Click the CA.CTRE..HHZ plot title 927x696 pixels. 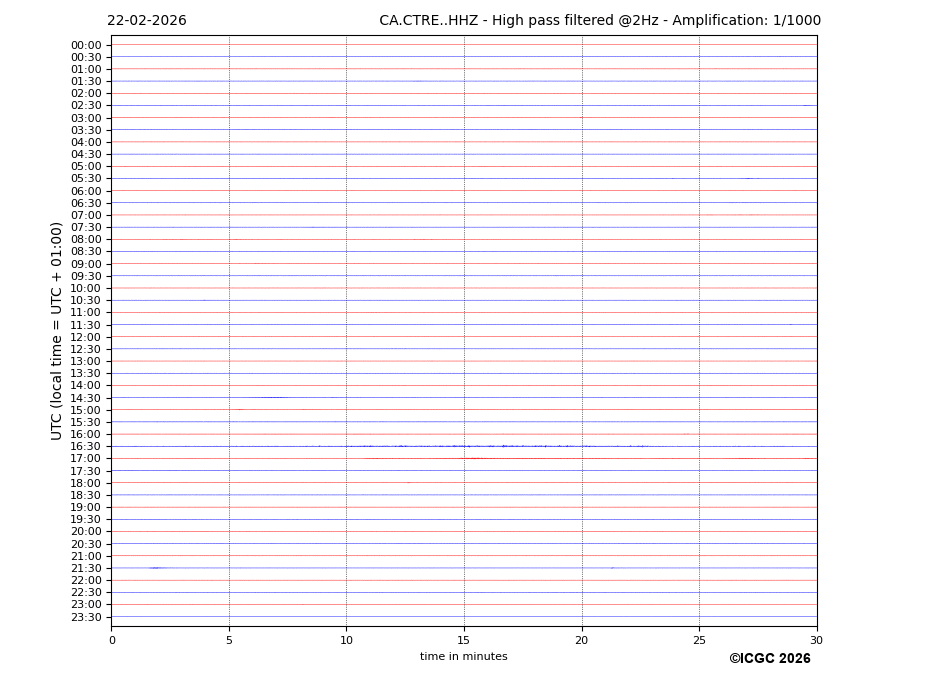coord(599,21)
